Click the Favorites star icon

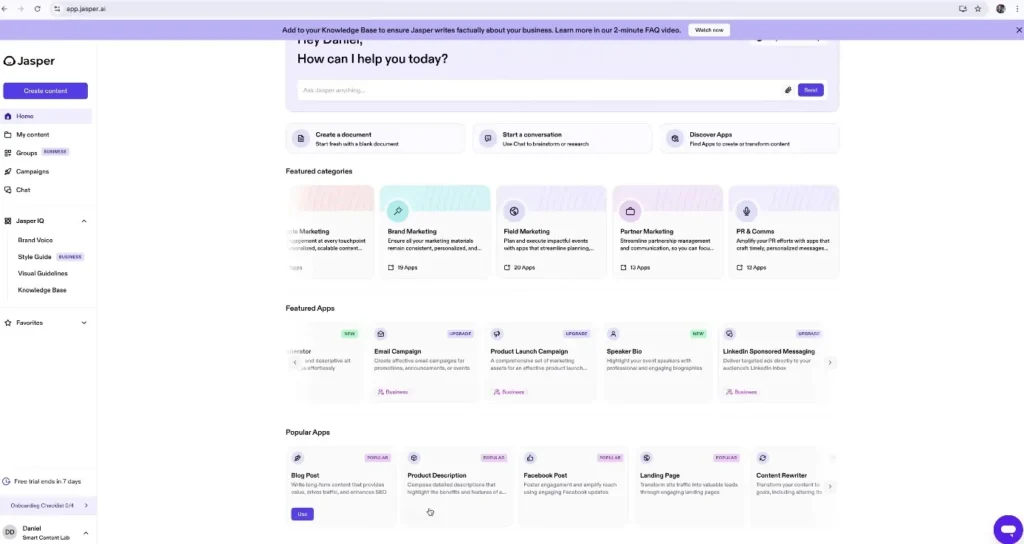[8, 323]
